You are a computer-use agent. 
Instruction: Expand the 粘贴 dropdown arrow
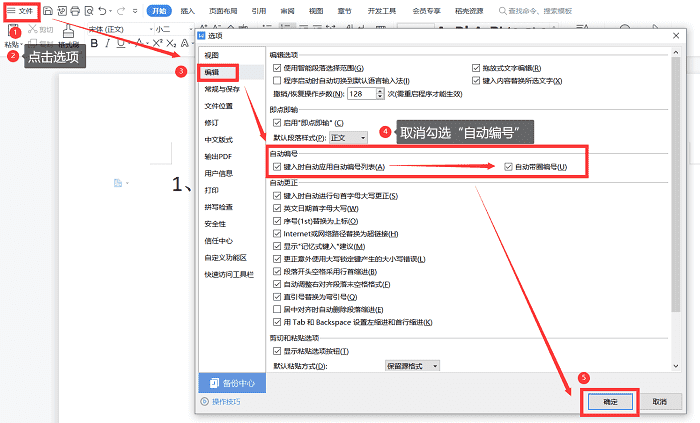tap(21, 45)
